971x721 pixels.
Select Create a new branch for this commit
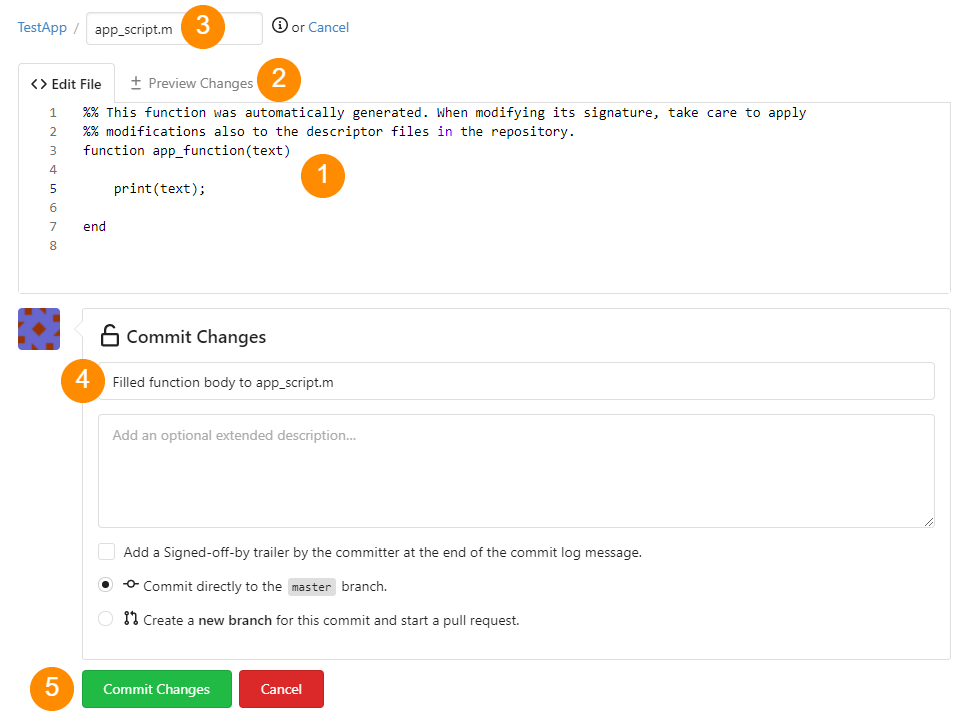click(106, 620)
